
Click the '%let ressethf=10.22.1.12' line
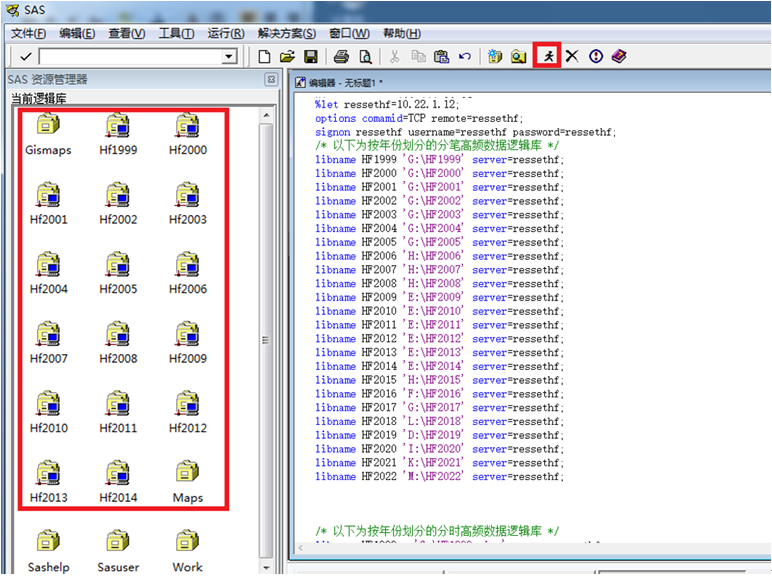click(387, 104)
